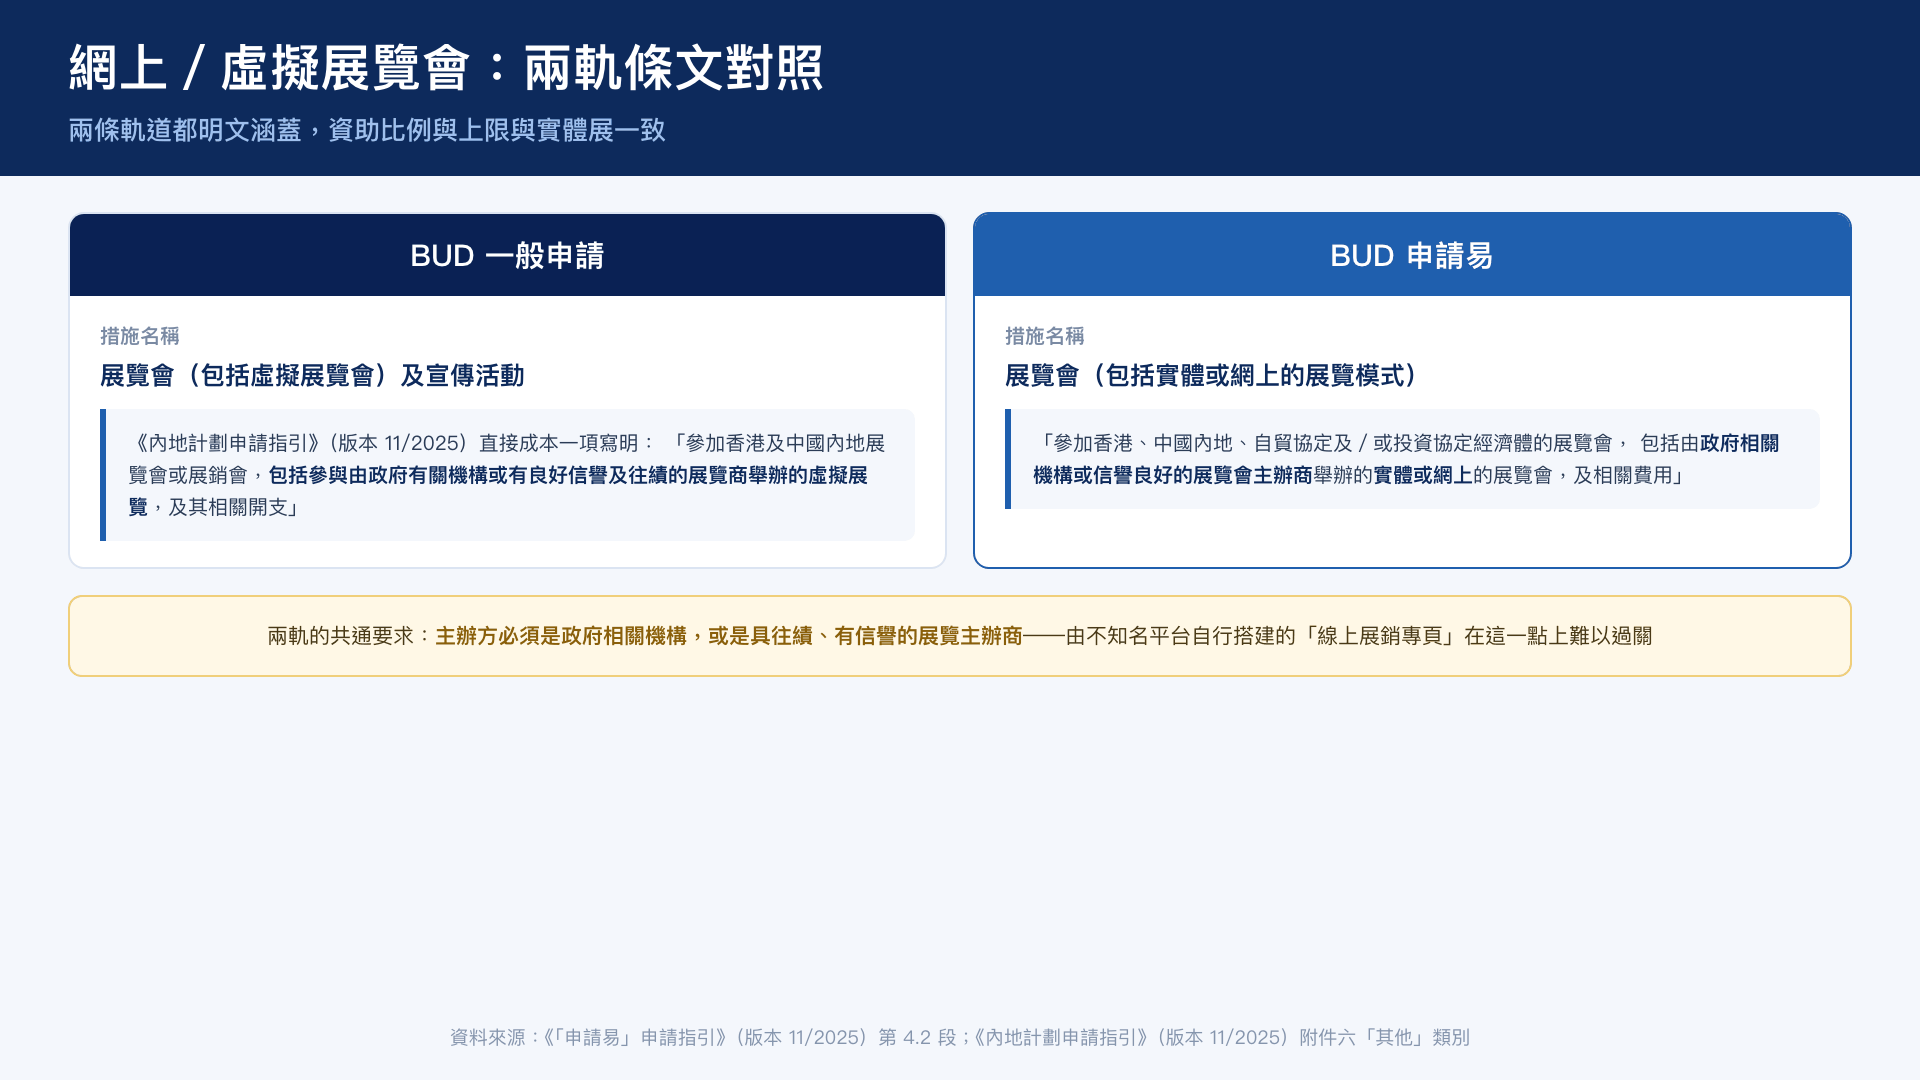The width and height of the screenshot is (1920, 1080).
Task: Select heading 展覽會（包括虛擬展覽會）及宣傳活動
Action: point(312,376)
